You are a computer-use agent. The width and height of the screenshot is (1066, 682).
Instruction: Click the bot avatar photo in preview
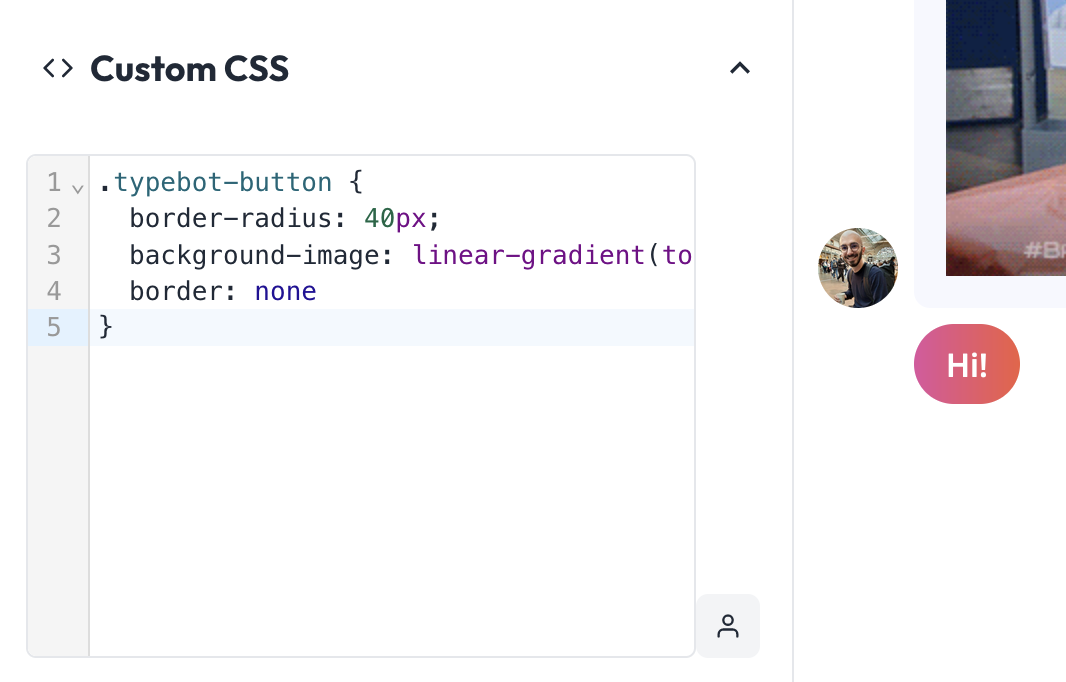(x=858, y=268)
